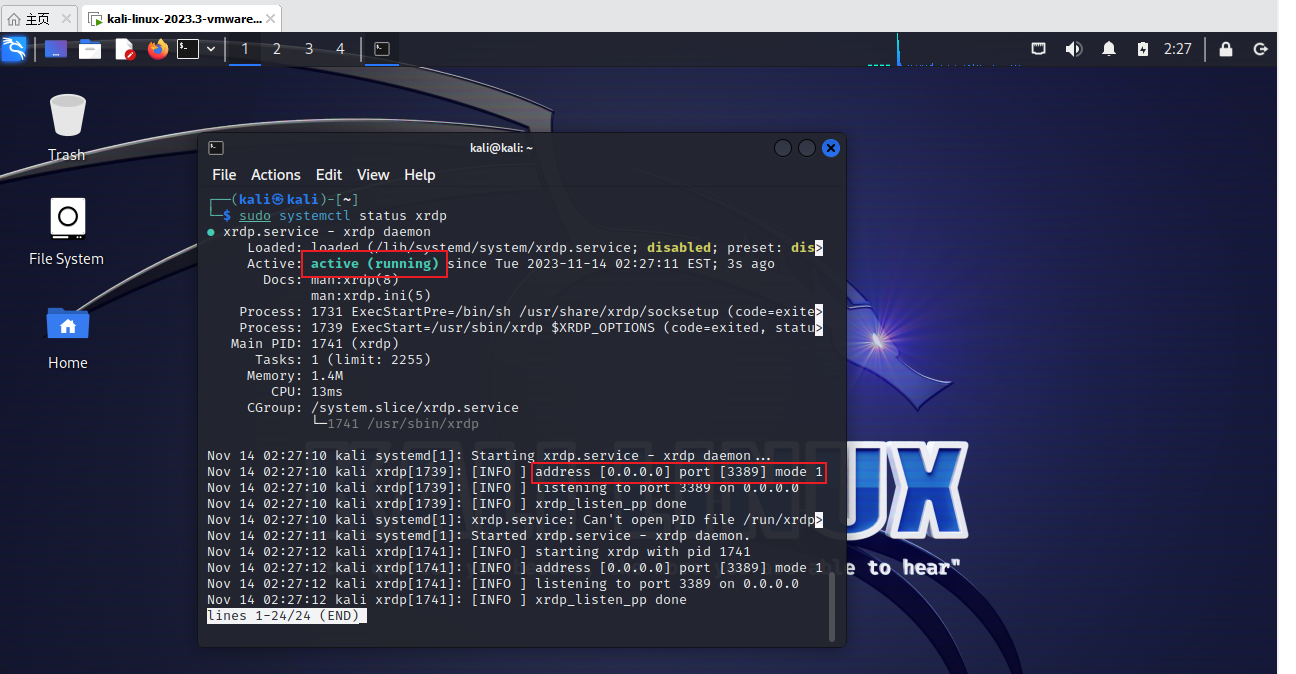Maximize the kali@kali terminal window
The width and height of the screenshot is (1296, 674).
tap(807, 148)
